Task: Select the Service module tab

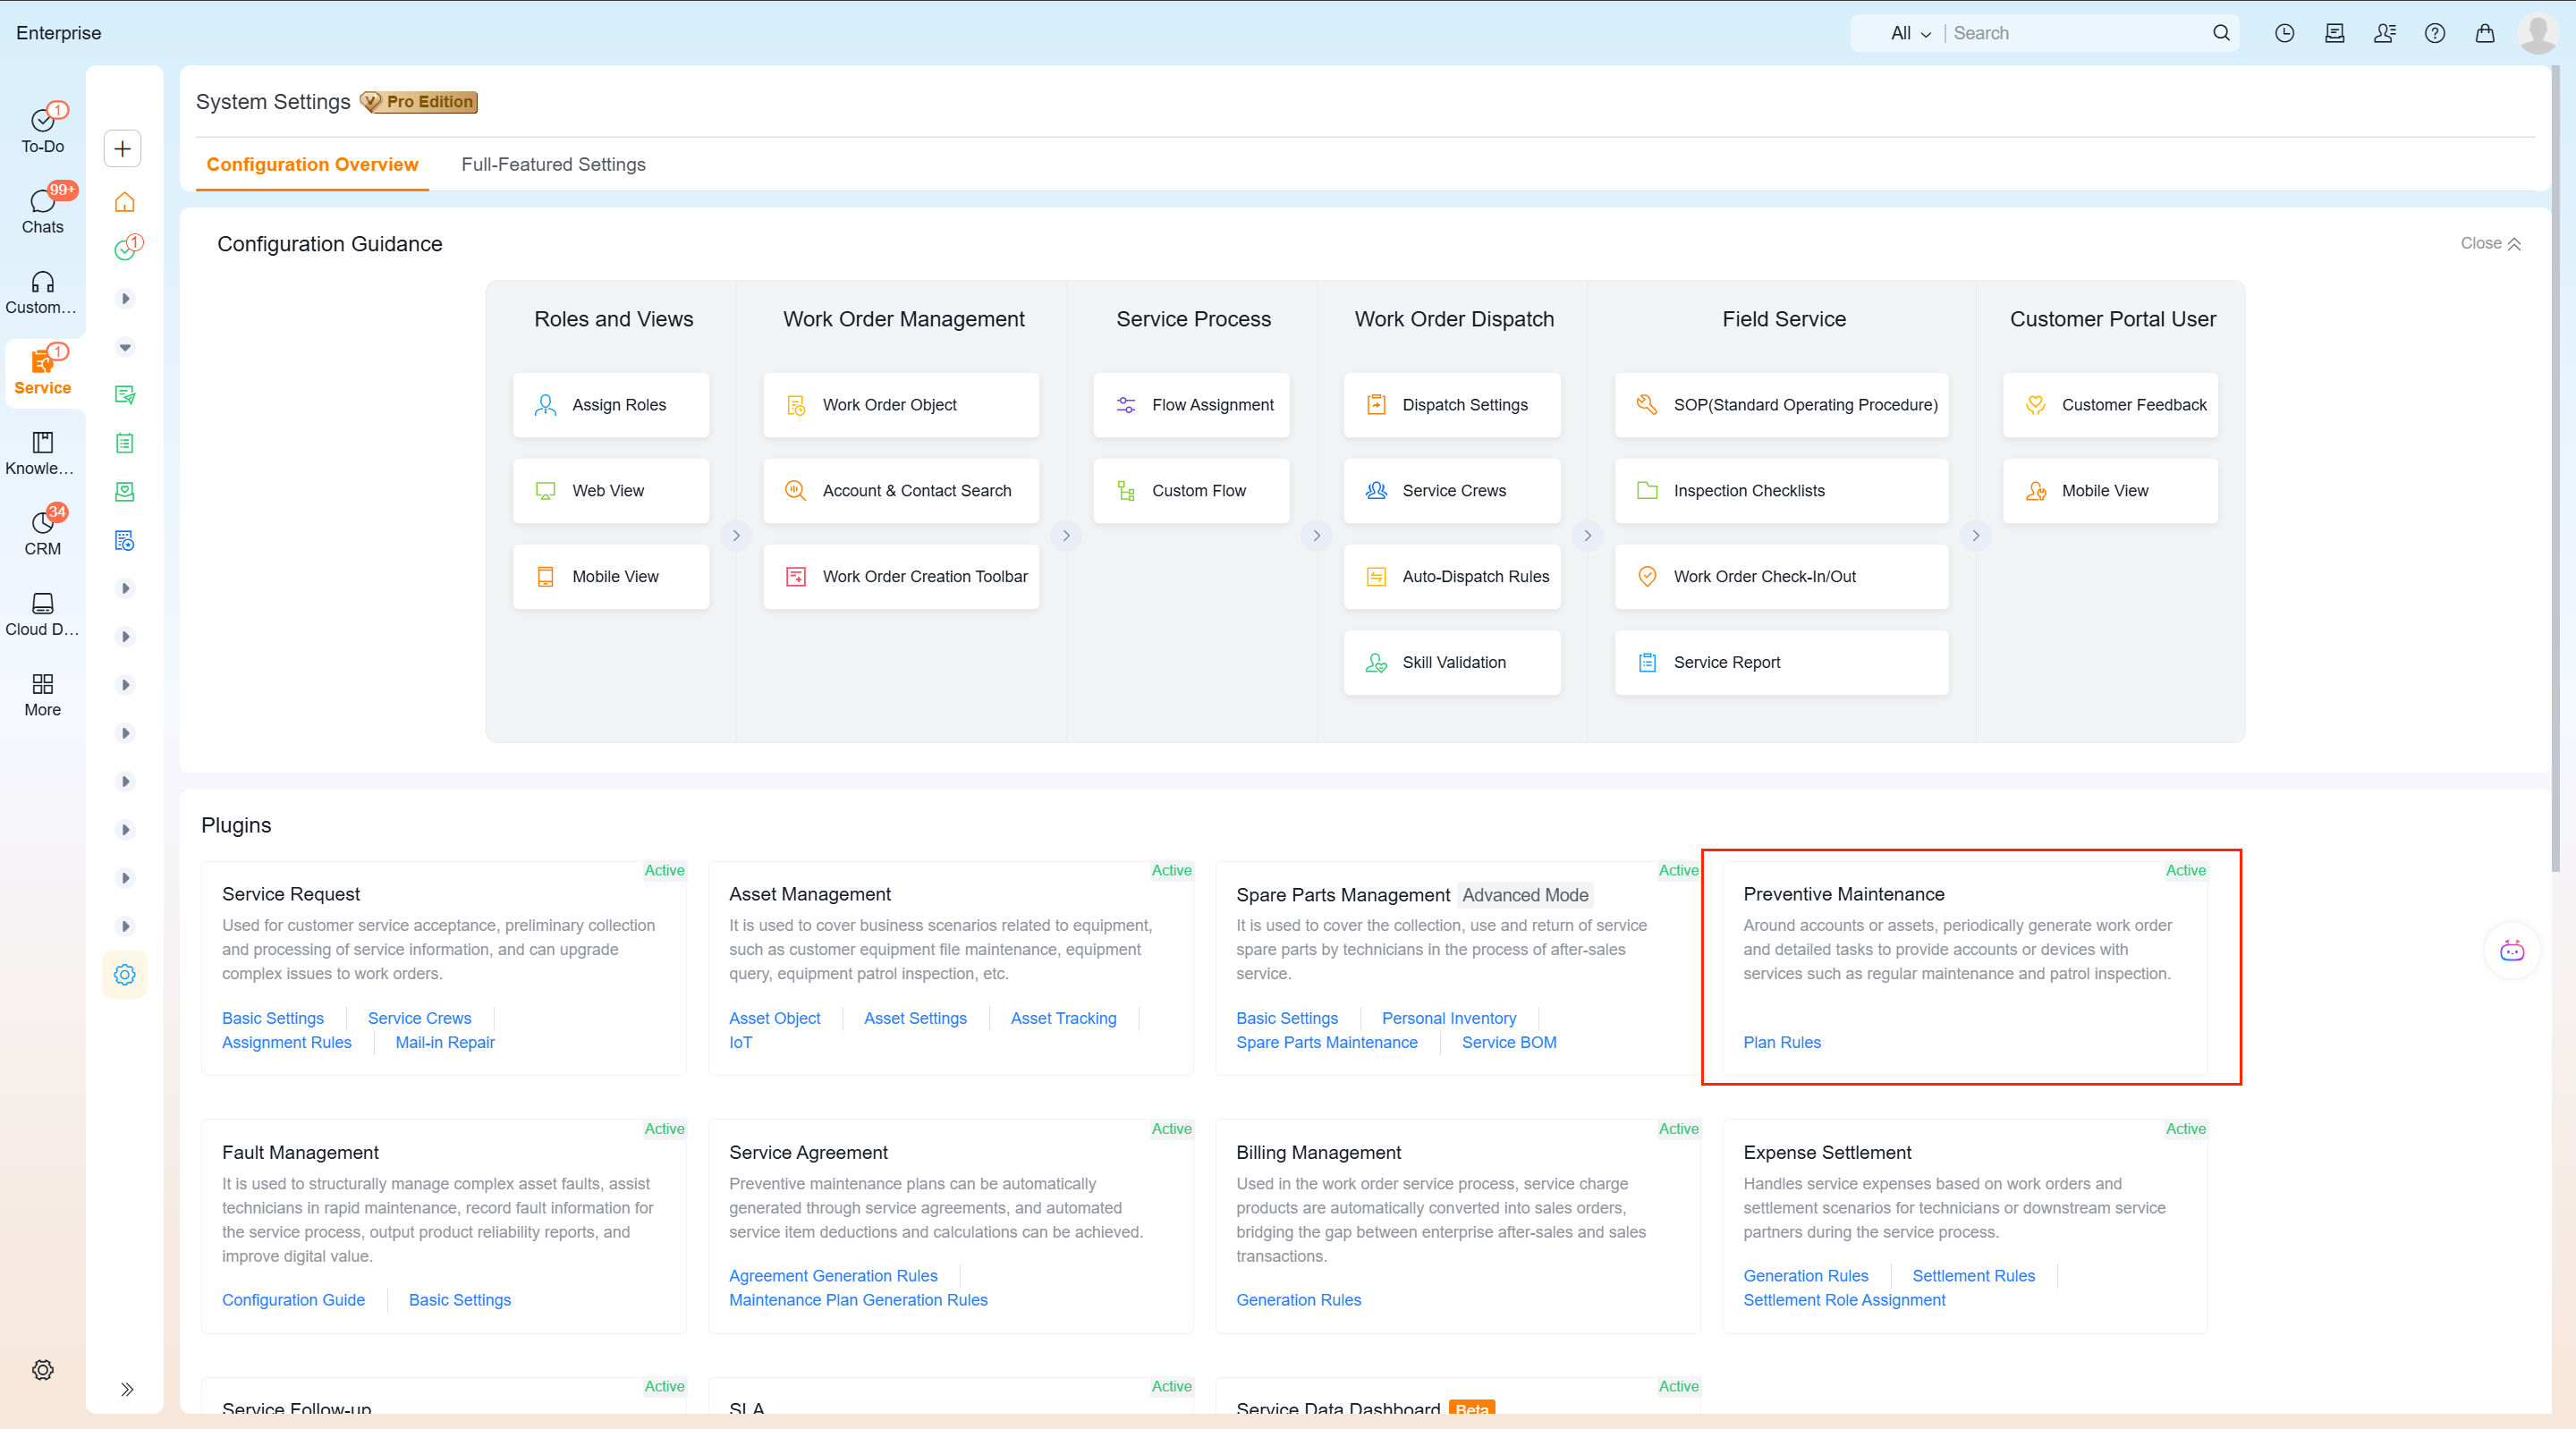Action: [x=42, y=371]
